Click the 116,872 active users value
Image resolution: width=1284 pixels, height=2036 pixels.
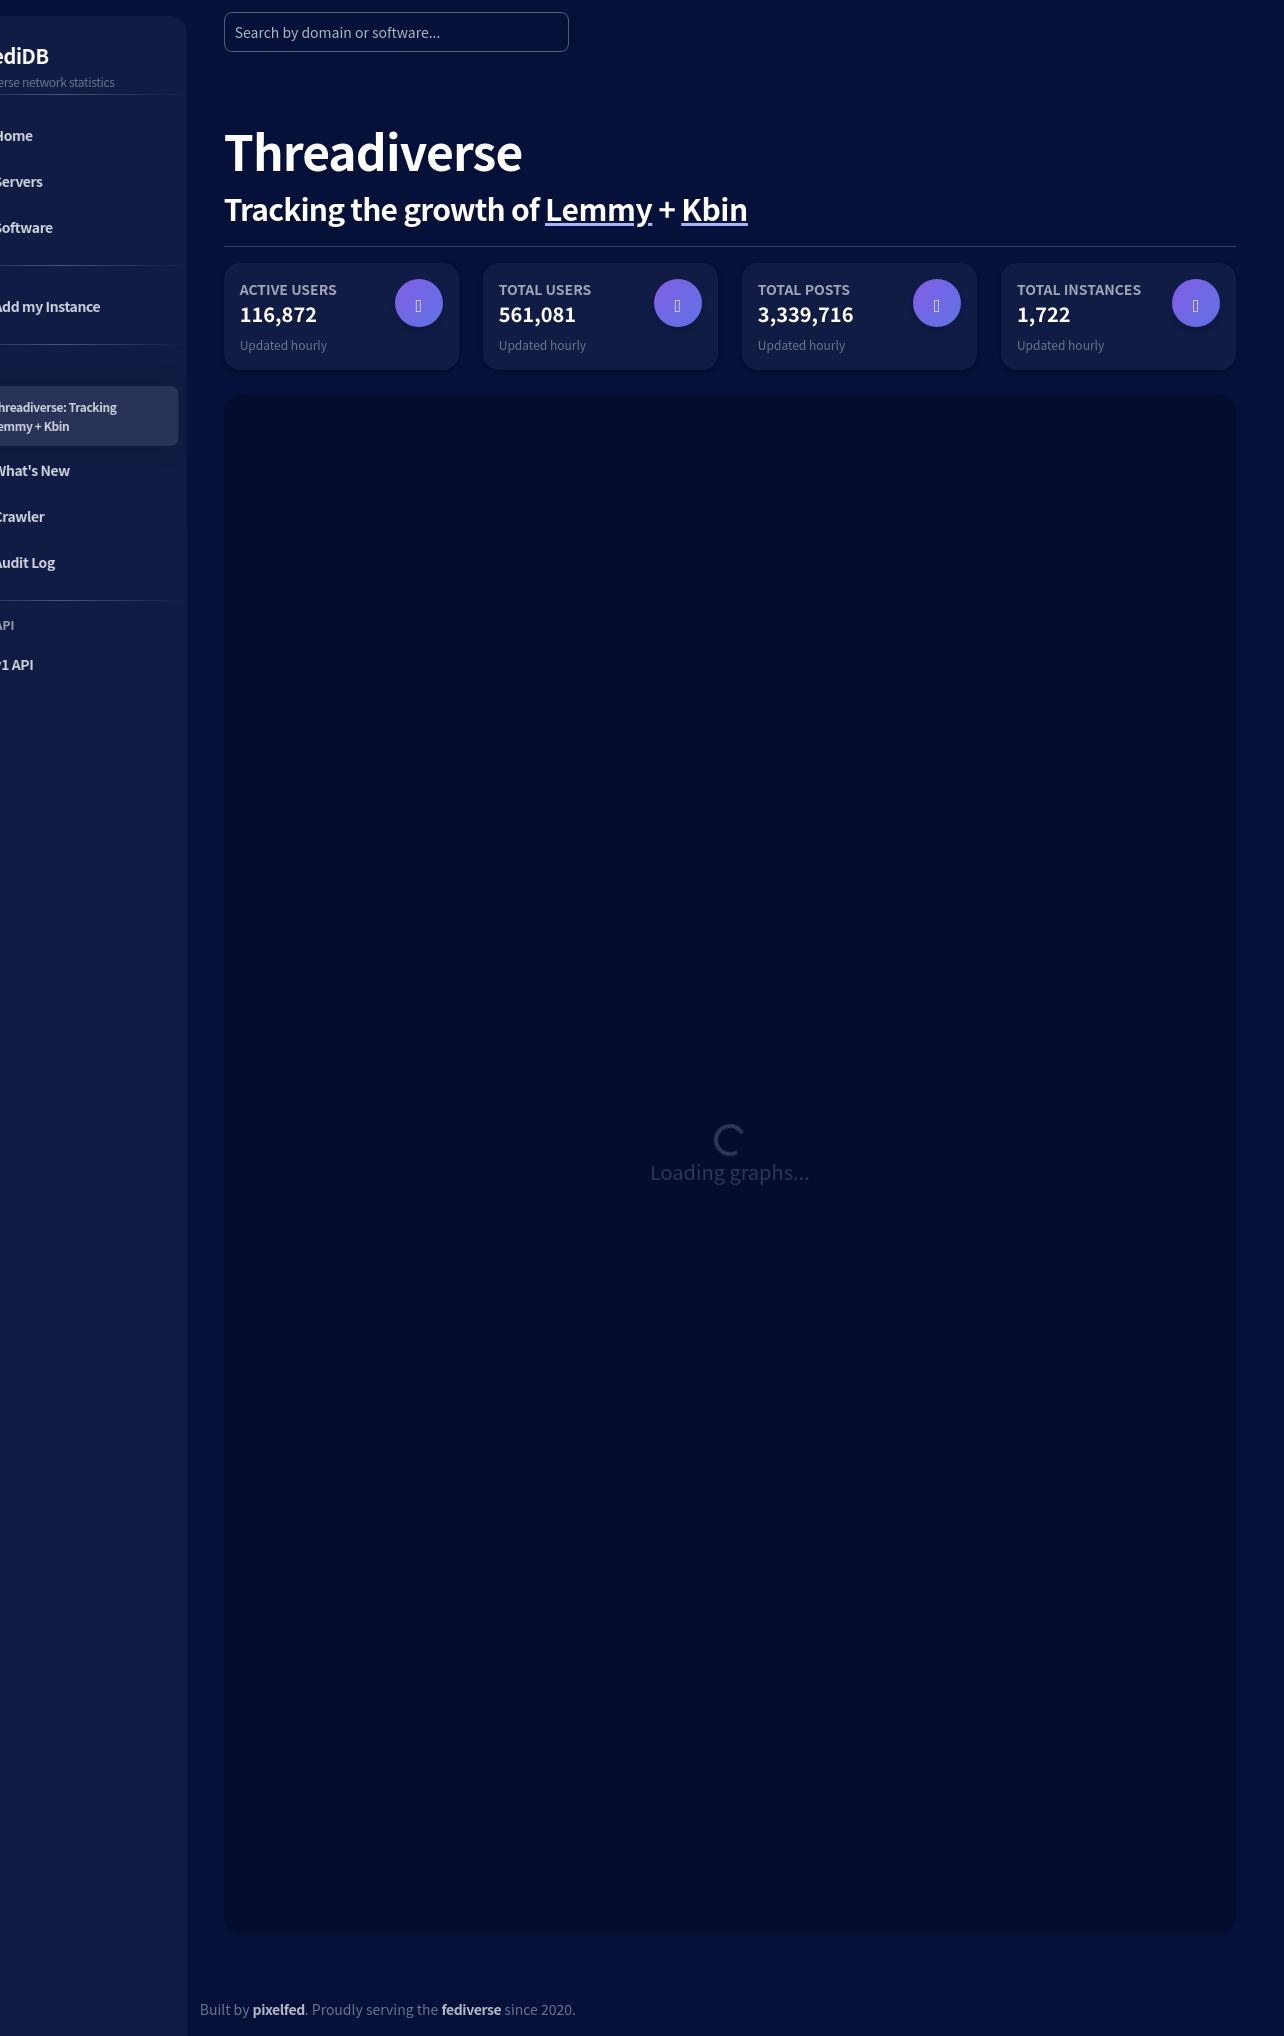(x=278, y=315)
